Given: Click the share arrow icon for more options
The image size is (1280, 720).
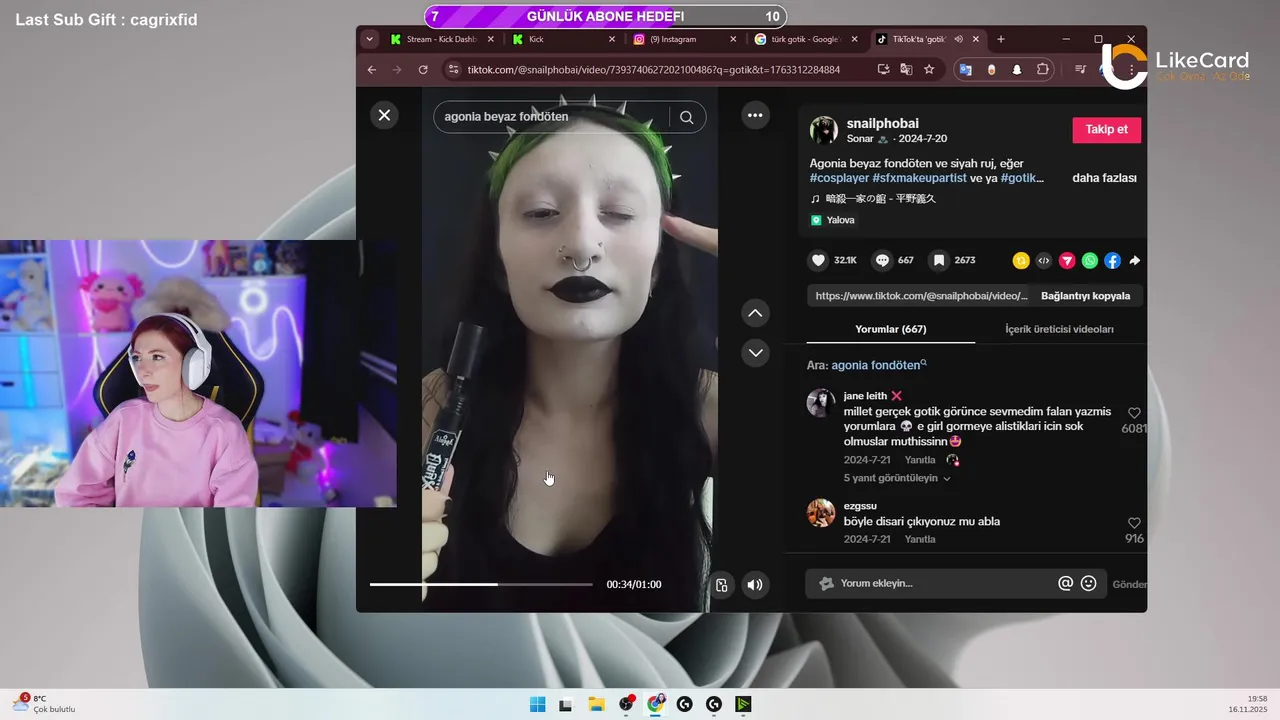Looking at the screenshot, I should [1135, 260].
